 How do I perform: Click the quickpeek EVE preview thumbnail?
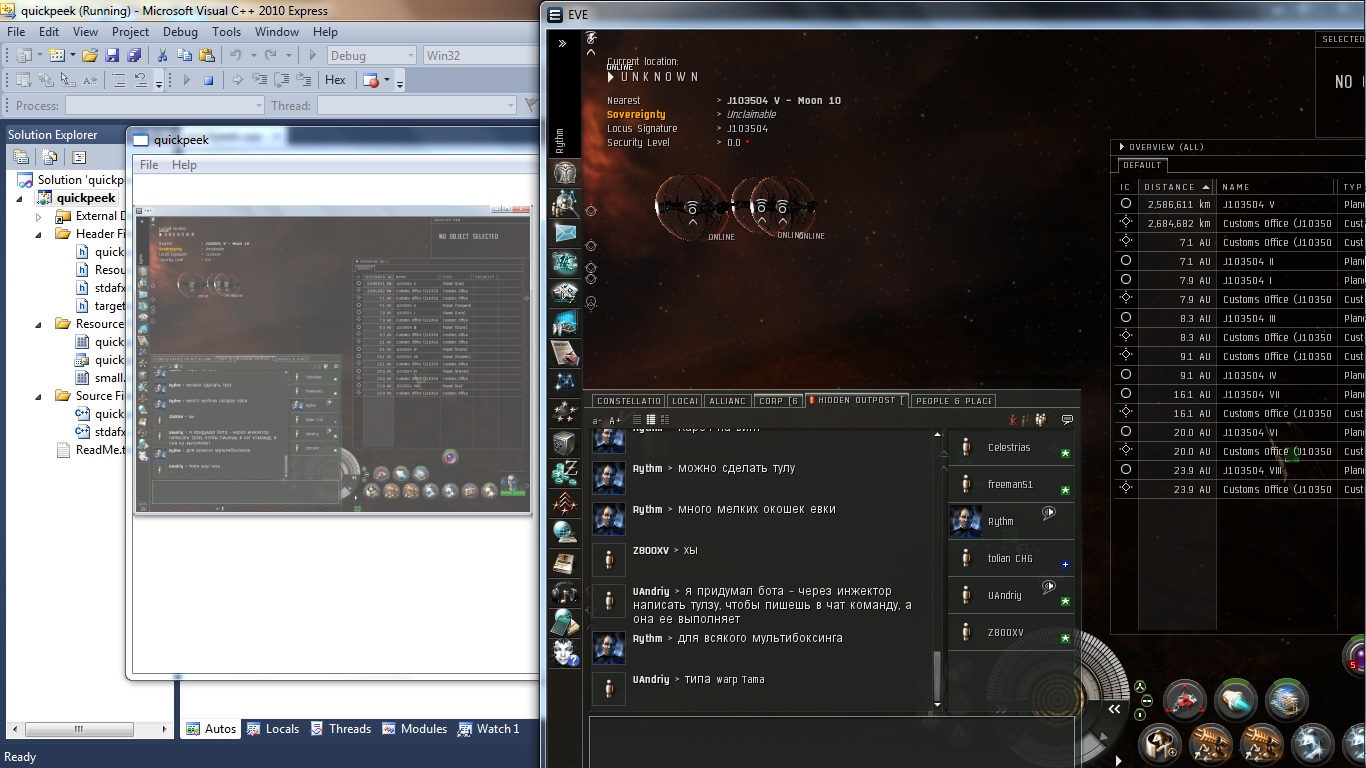[332, 359]
